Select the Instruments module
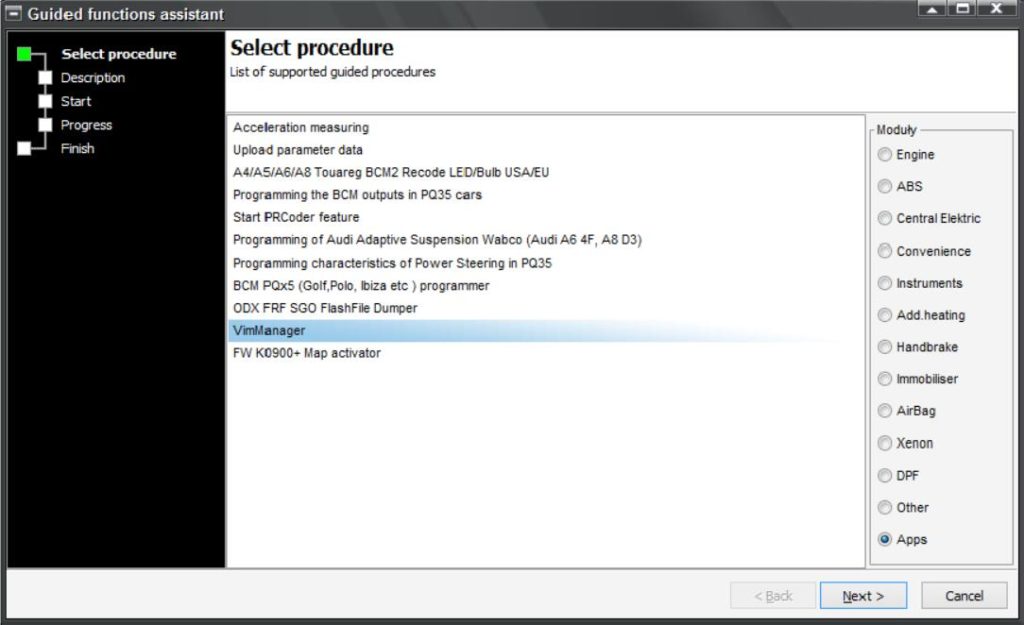1024x625 pixels. (885, 283)
